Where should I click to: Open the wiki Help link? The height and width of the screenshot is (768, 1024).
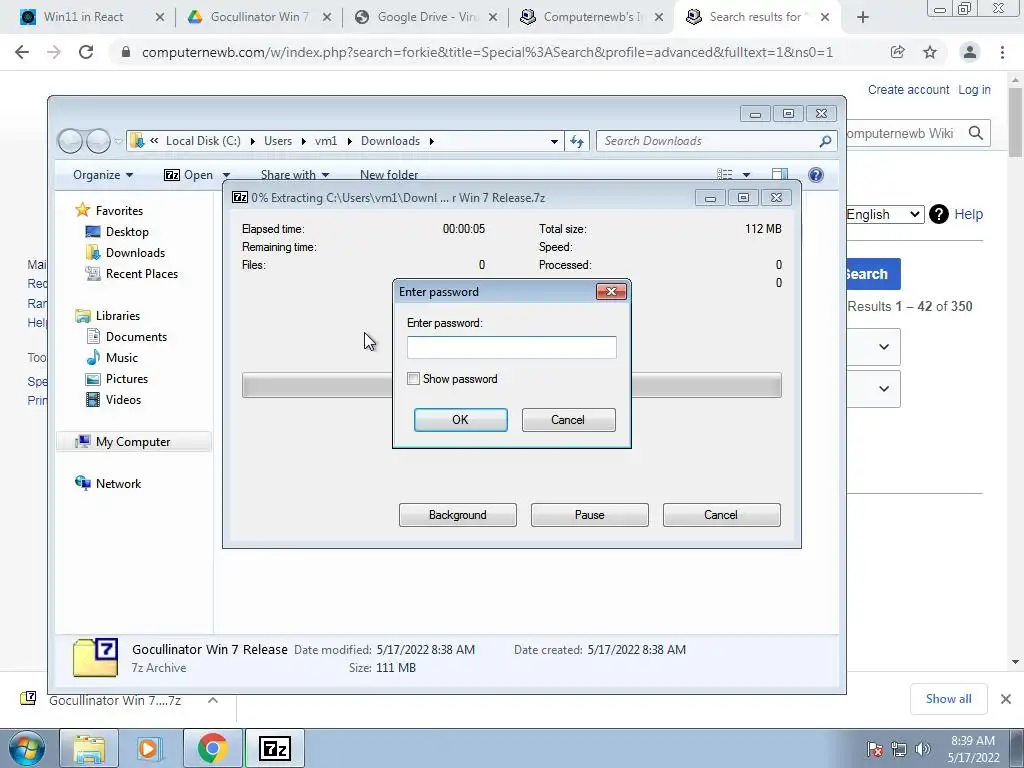(x=968, y=214)
